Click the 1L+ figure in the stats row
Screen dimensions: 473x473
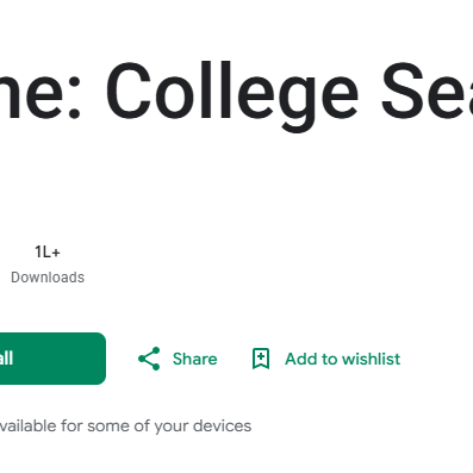coord(47,252)
